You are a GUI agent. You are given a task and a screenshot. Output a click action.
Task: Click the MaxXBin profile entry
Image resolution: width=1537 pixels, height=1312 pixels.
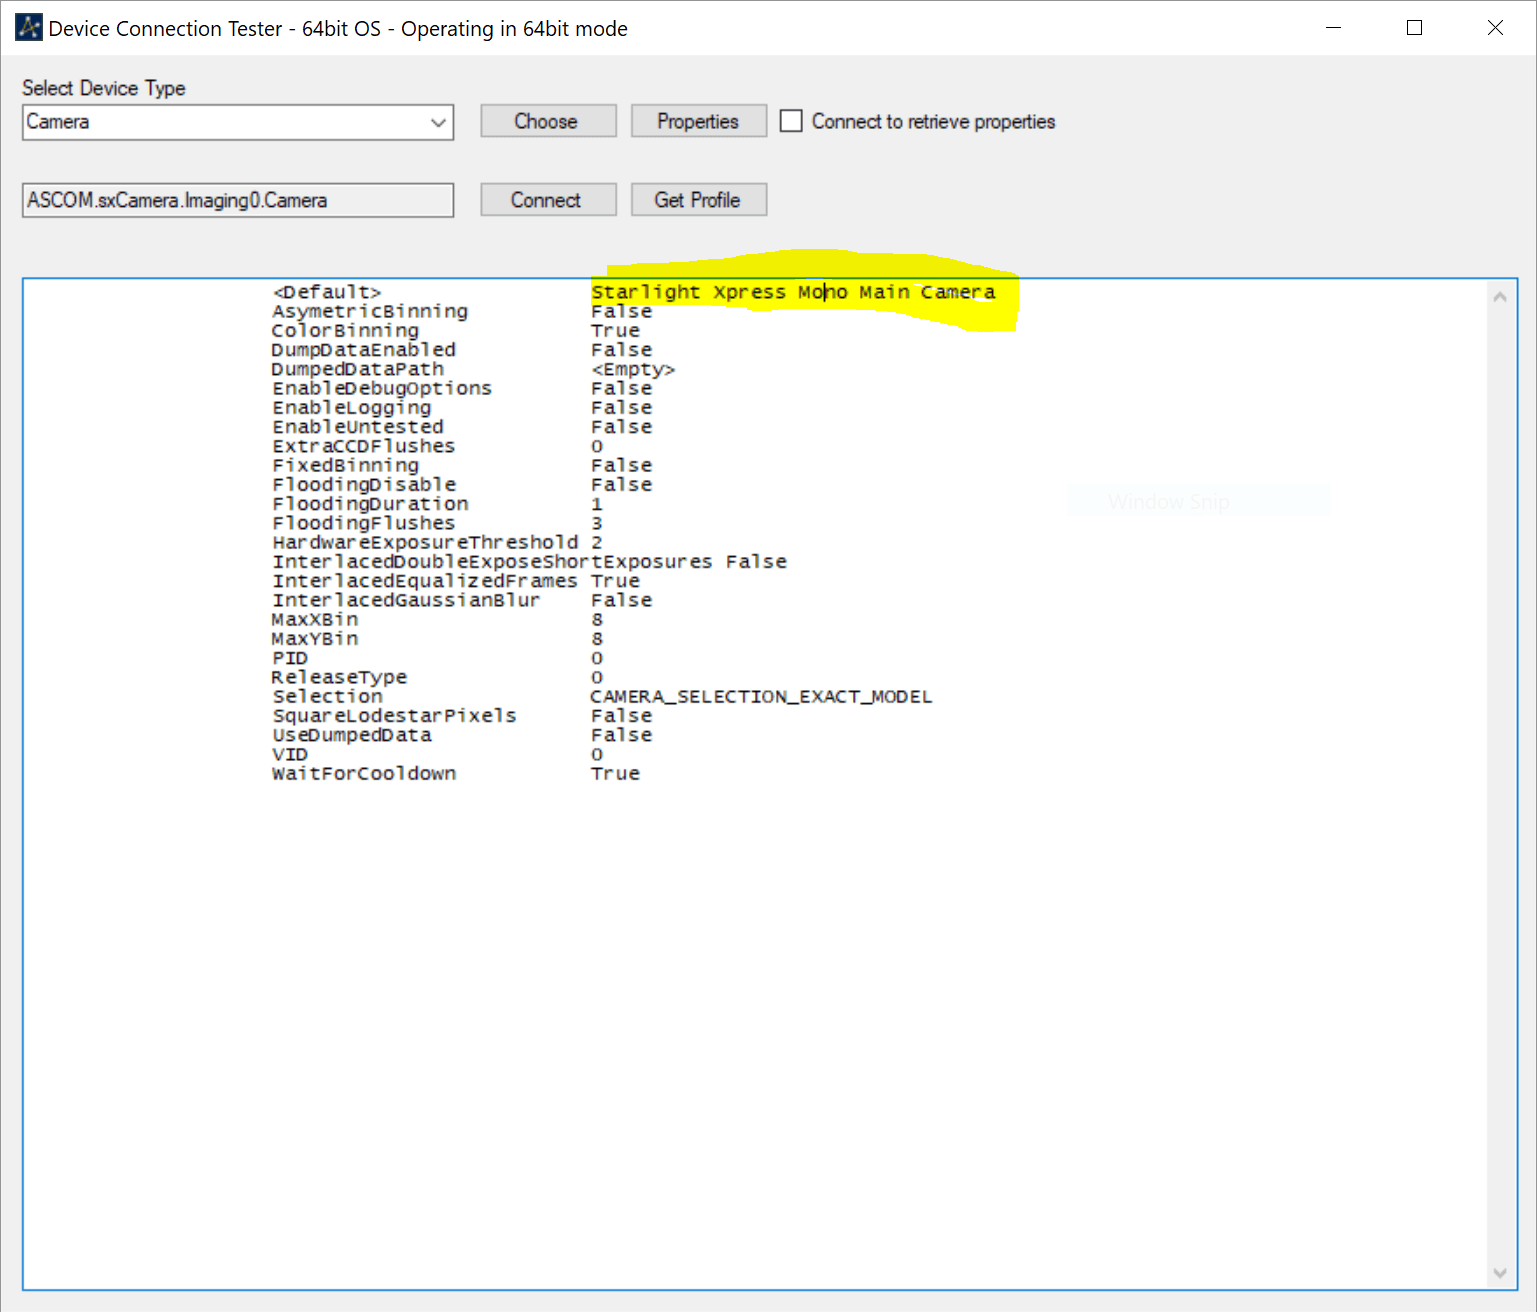pos(315,619)
